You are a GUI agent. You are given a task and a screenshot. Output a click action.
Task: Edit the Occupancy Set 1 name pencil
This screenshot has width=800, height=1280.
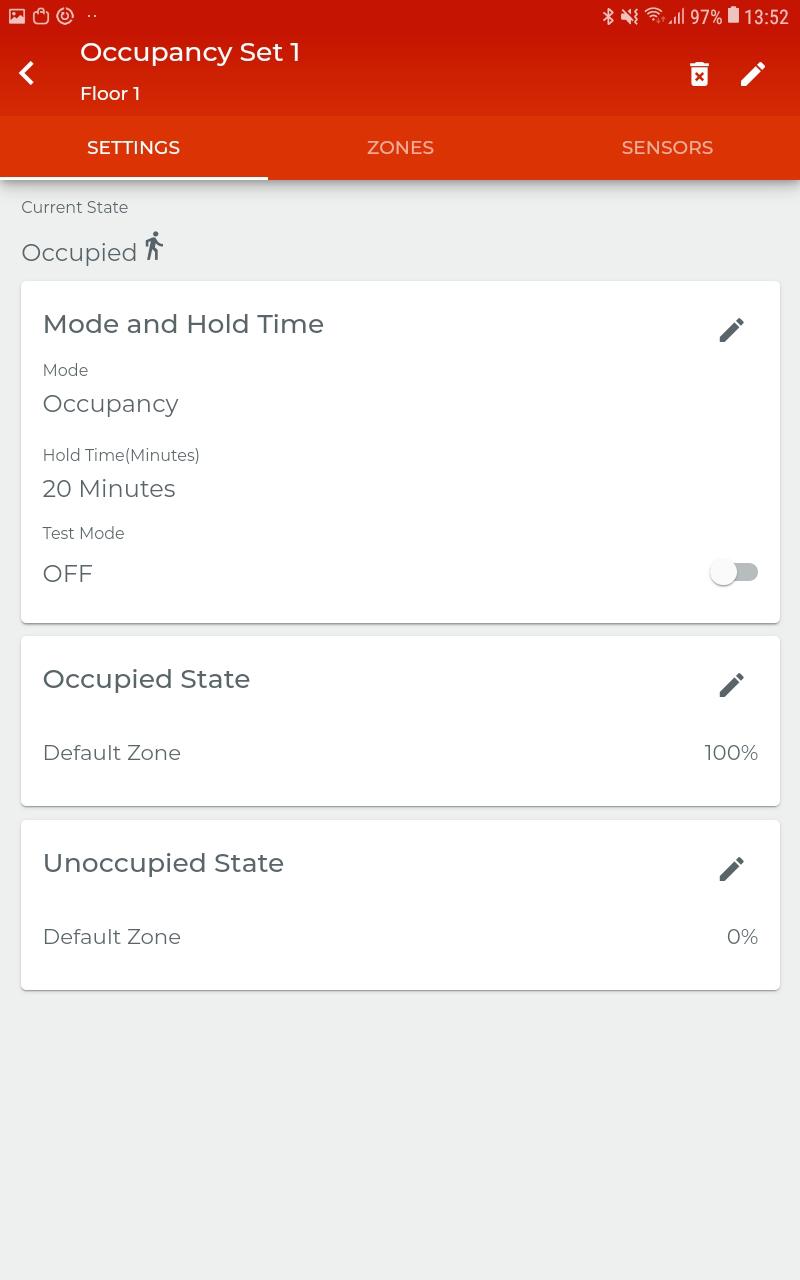tap(753, 73)
